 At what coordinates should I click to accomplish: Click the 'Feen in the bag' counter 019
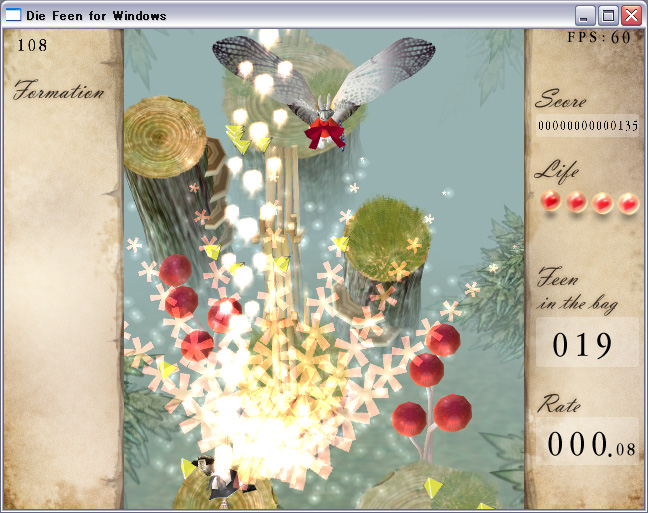pos(582,345)
